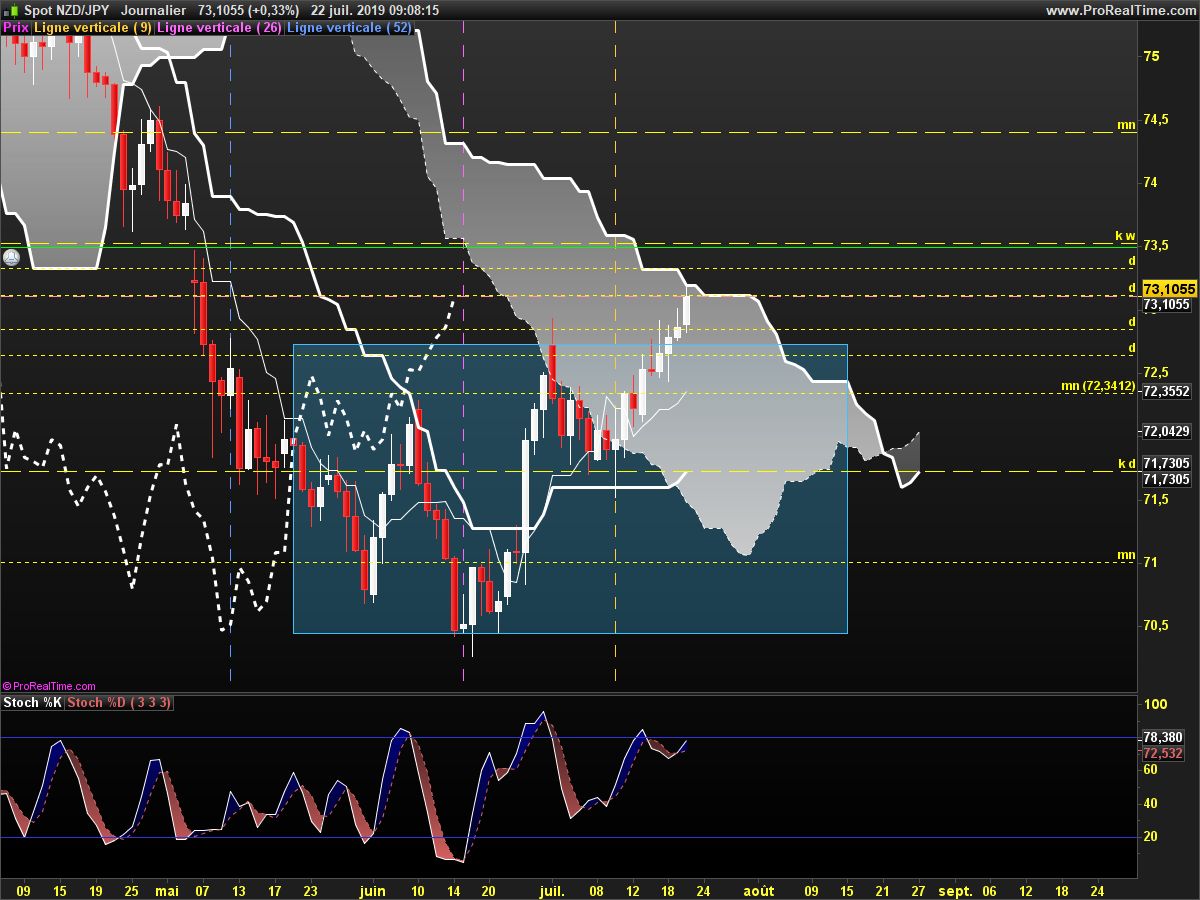Click the août label on the date axis

[x=759, y=889]
